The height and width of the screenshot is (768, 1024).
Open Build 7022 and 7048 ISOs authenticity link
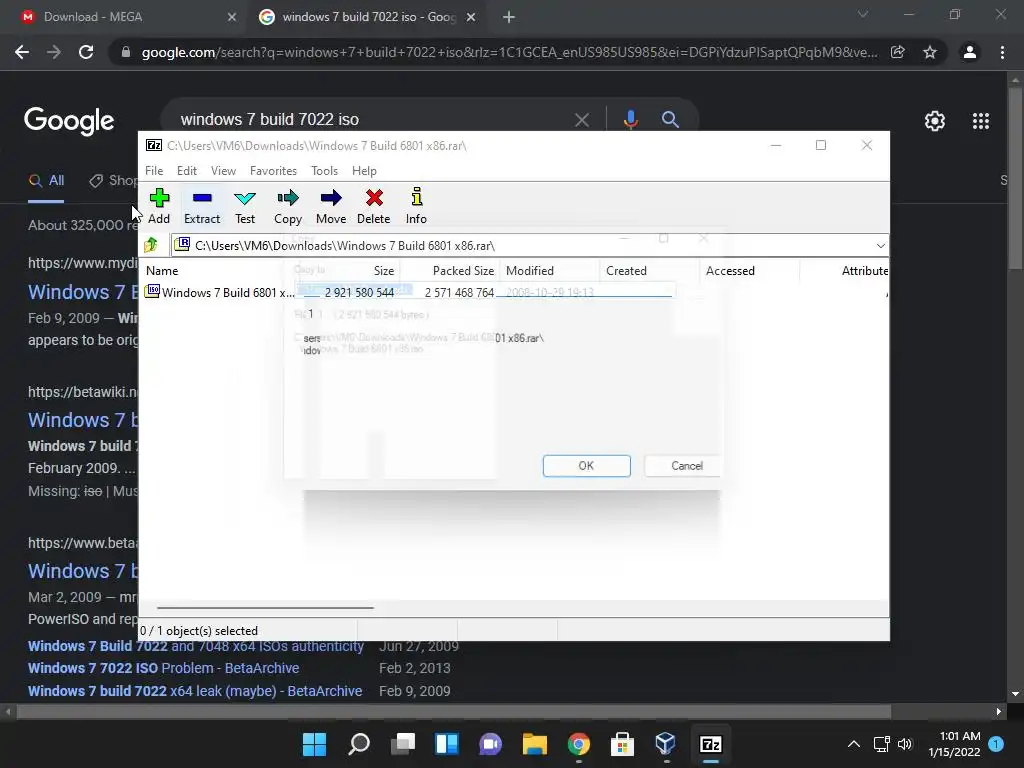click(x=195, y=646)
